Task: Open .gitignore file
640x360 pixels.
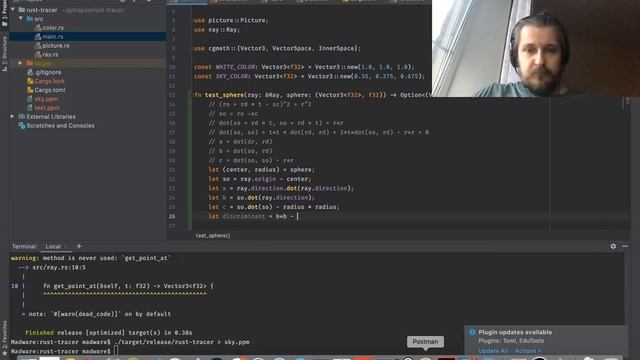Action: [48, 72]
